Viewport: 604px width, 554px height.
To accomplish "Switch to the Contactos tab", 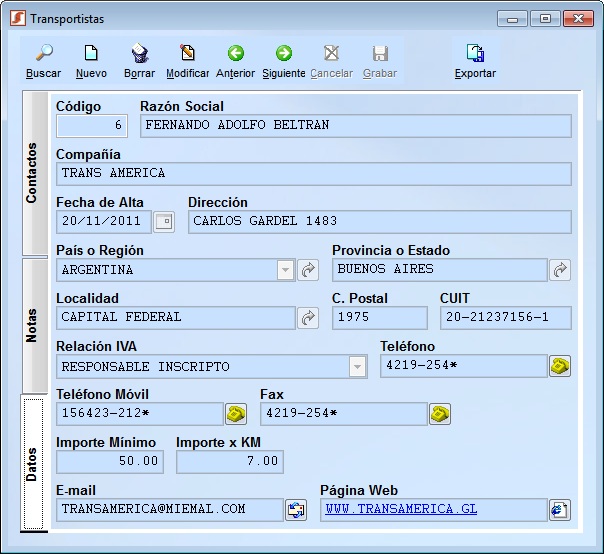I will pos(35,173).
